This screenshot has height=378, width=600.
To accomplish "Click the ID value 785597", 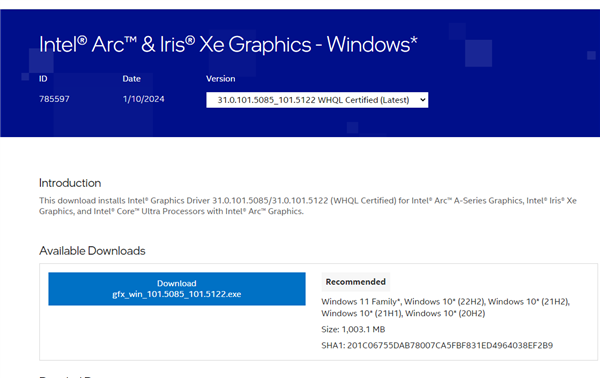I will pyautogui.click(x=54, y=99).
